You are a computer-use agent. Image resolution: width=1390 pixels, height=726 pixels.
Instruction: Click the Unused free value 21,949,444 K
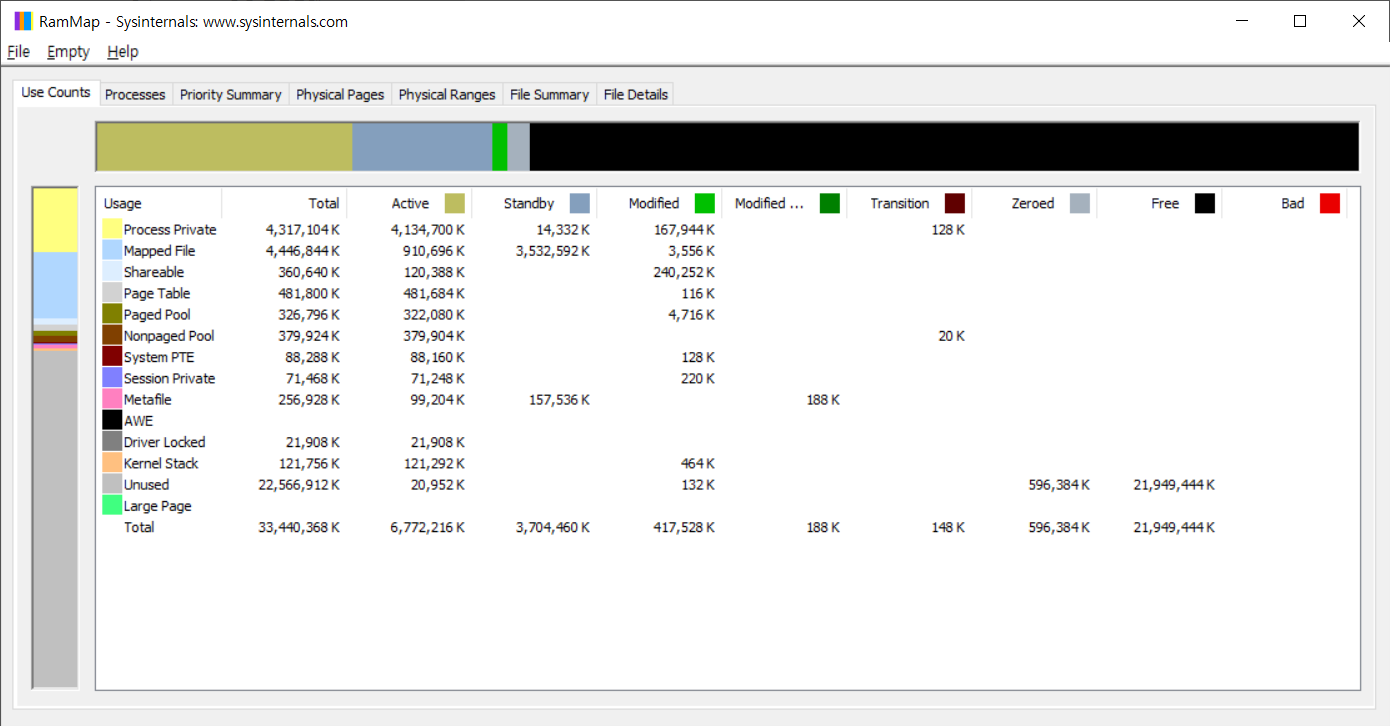(1174, 484)
